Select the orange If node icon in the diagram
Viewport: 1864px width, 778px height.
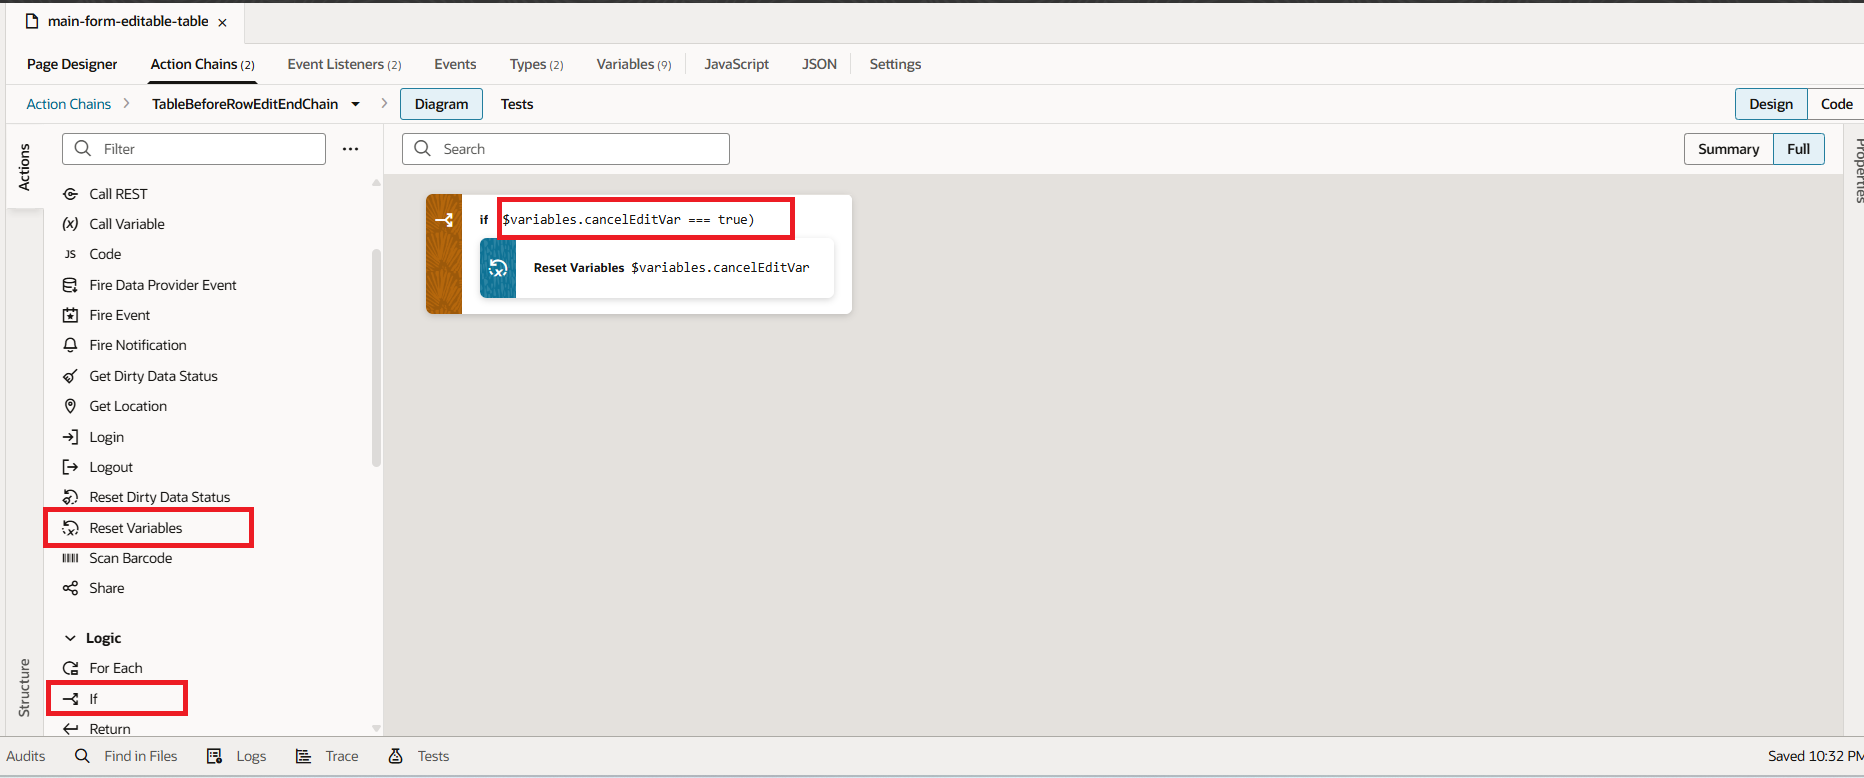pos(444,220)
